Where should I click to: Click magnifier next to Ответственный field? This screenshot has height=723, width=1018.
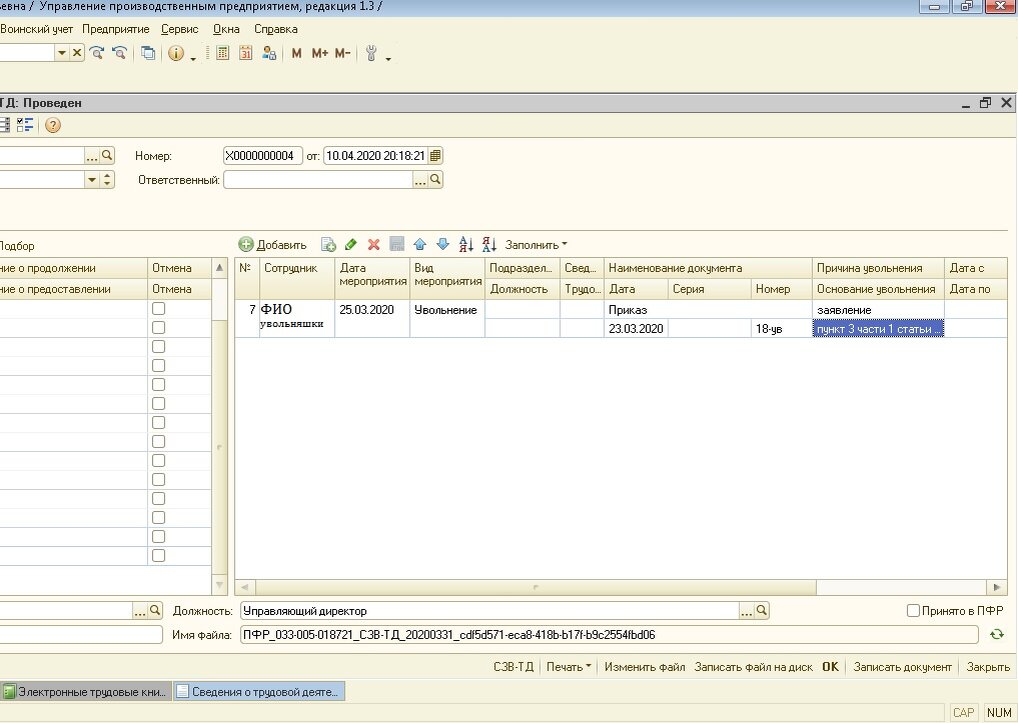436,179
